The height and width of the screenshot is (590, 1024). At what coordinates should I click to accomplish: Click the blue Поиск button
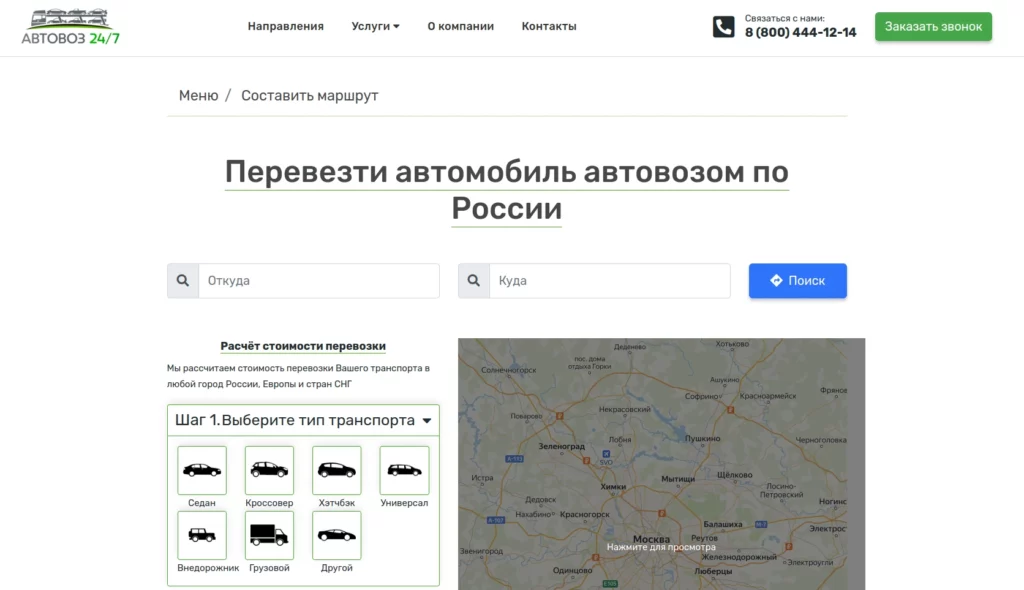797,280
